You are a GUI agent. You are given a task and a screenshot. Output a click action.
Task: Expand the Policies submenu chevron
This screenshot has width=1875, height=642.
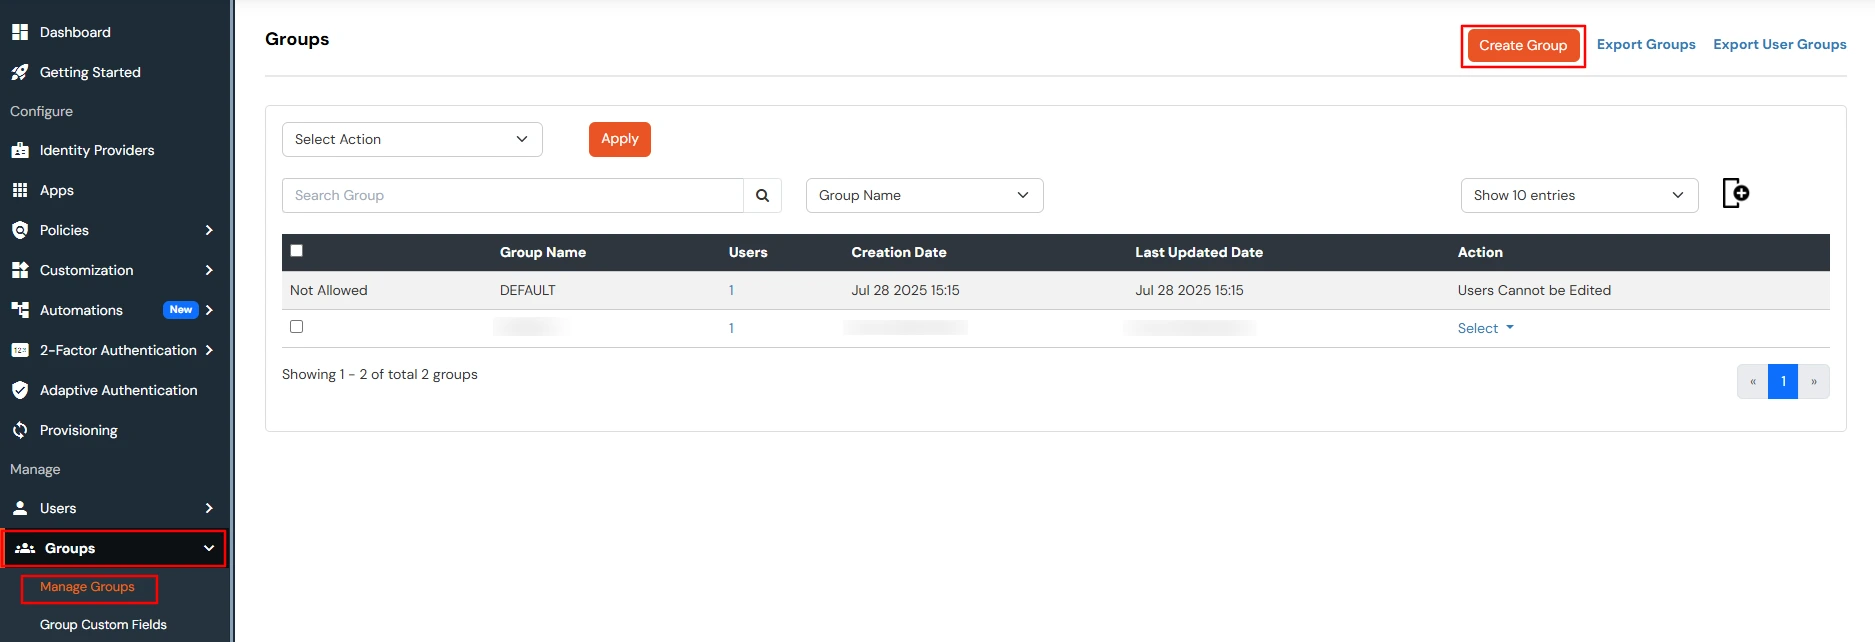(x=209, y=230)
